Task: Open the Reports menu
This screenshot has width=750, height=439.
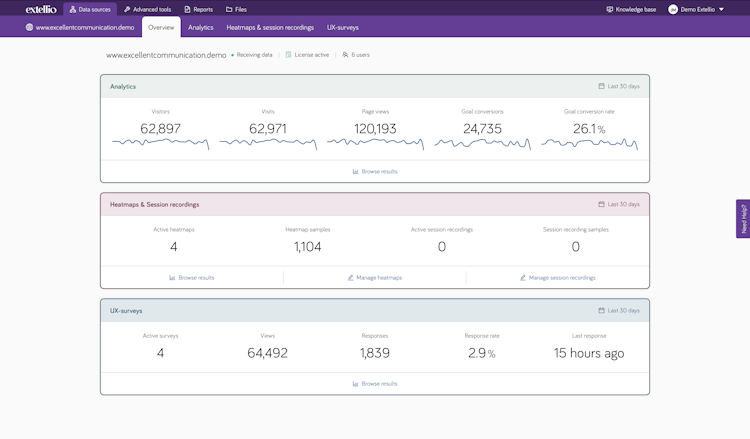Action: [199, 9]
